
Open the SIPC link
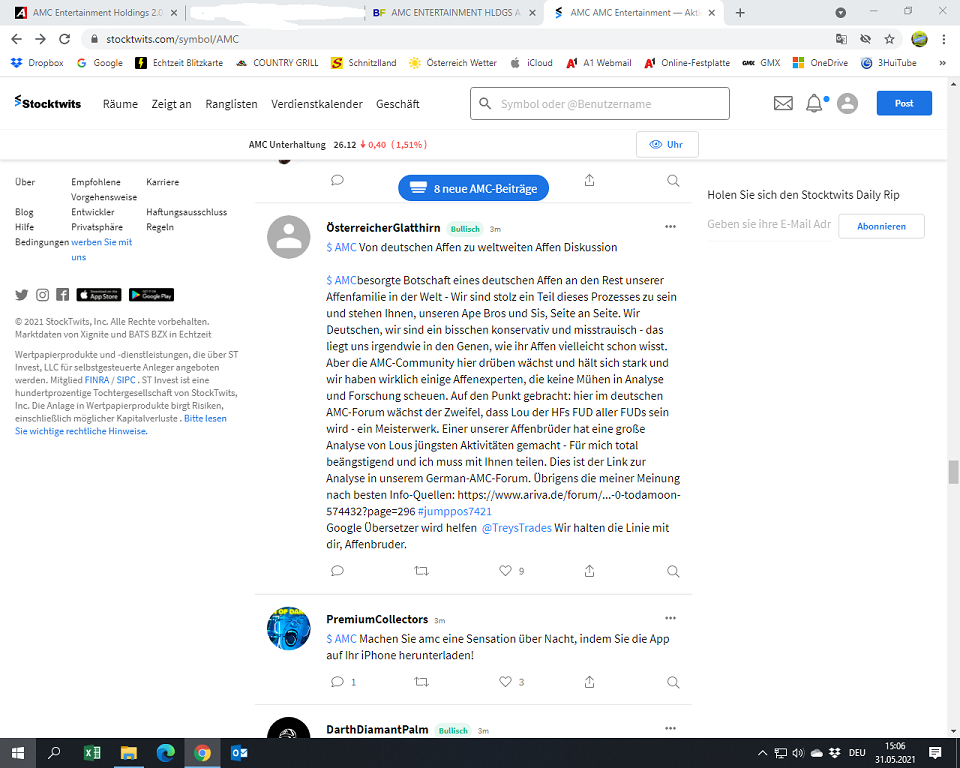pos(126,380)
